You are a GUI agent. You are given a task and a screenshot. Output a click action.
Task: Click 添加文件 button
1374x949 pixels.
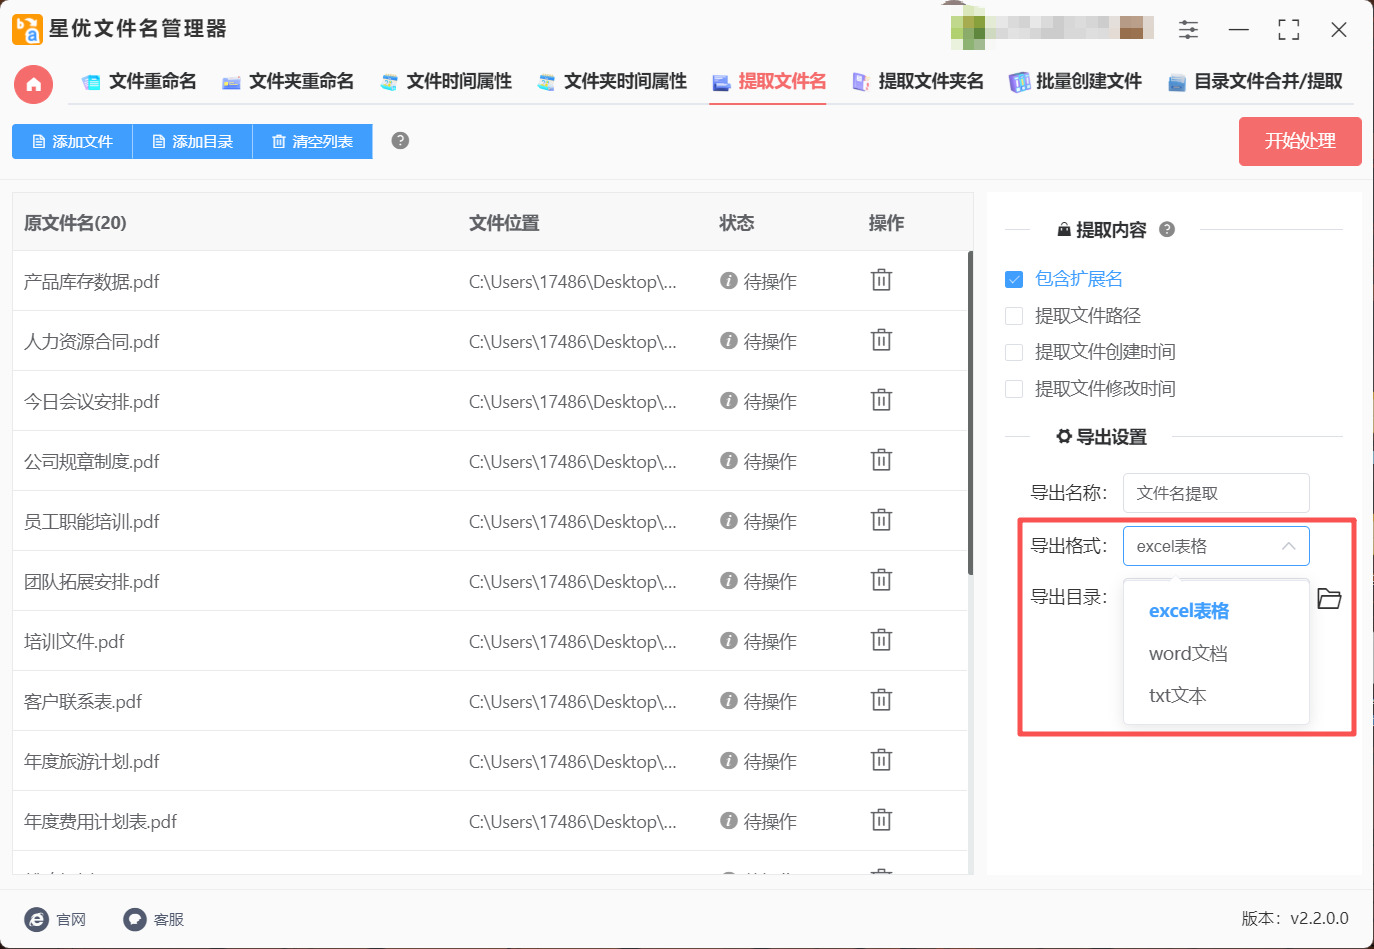pyautogui.click(x=72, y=142)
